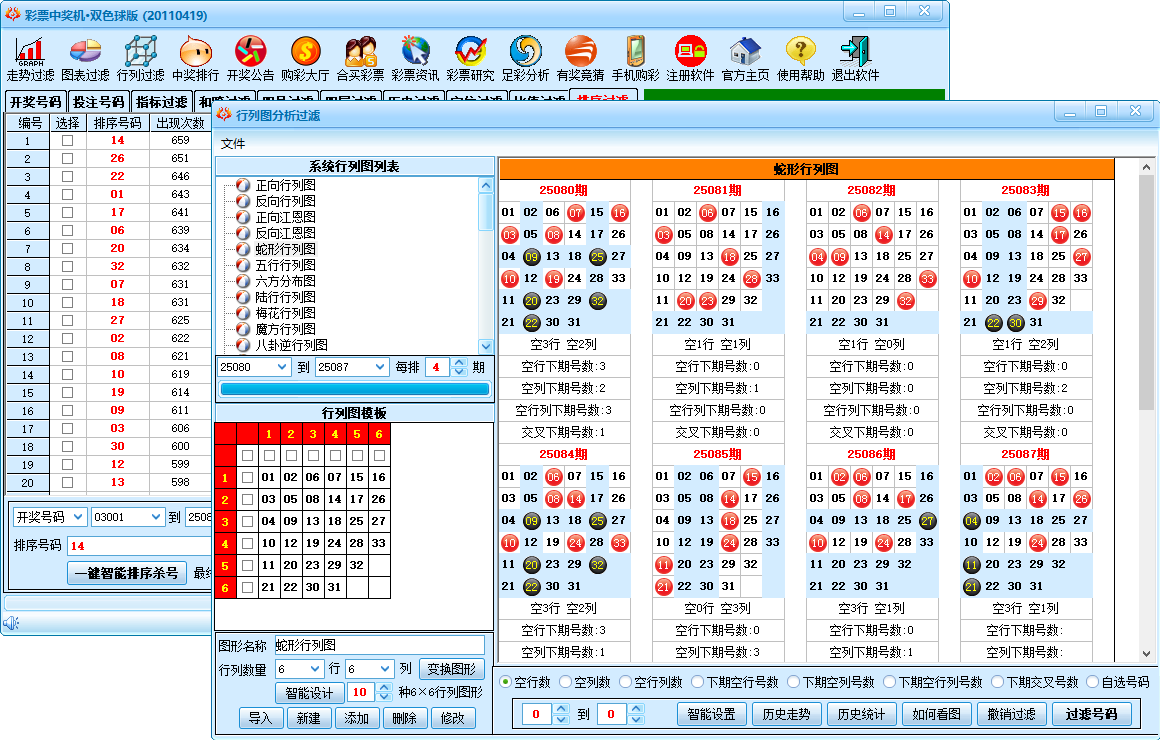Screen dimensions: 1160x740
Task: Click the 官方主页 home page icon
Action: 745,59
